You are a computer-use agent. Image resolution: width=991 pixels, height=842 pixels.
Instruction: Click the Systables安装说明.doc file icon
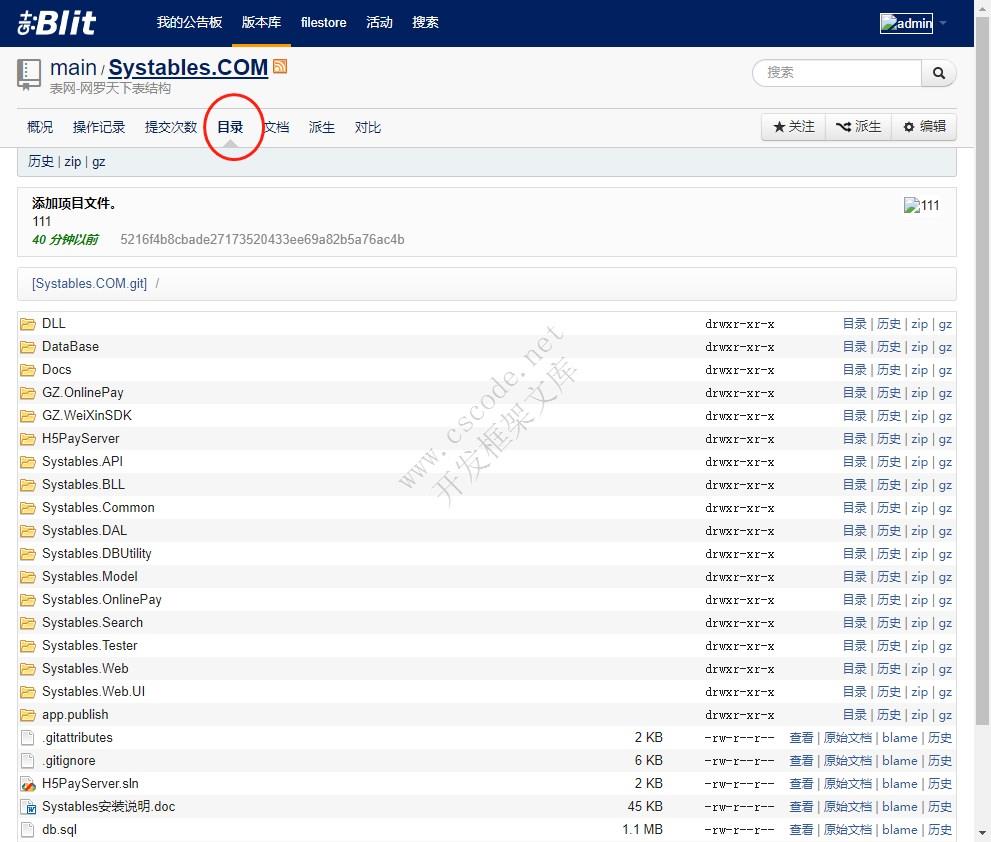click(28, 807)
